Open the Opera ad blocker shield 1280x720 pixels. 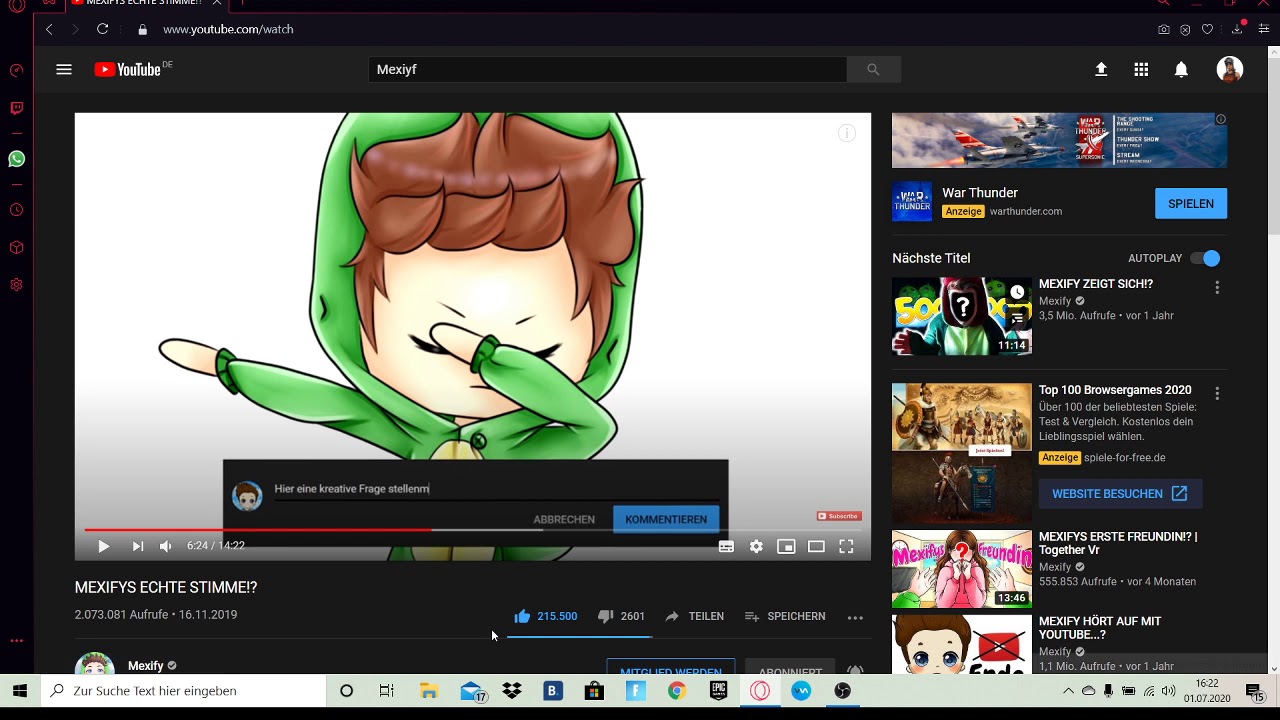tap(1186, 30)
